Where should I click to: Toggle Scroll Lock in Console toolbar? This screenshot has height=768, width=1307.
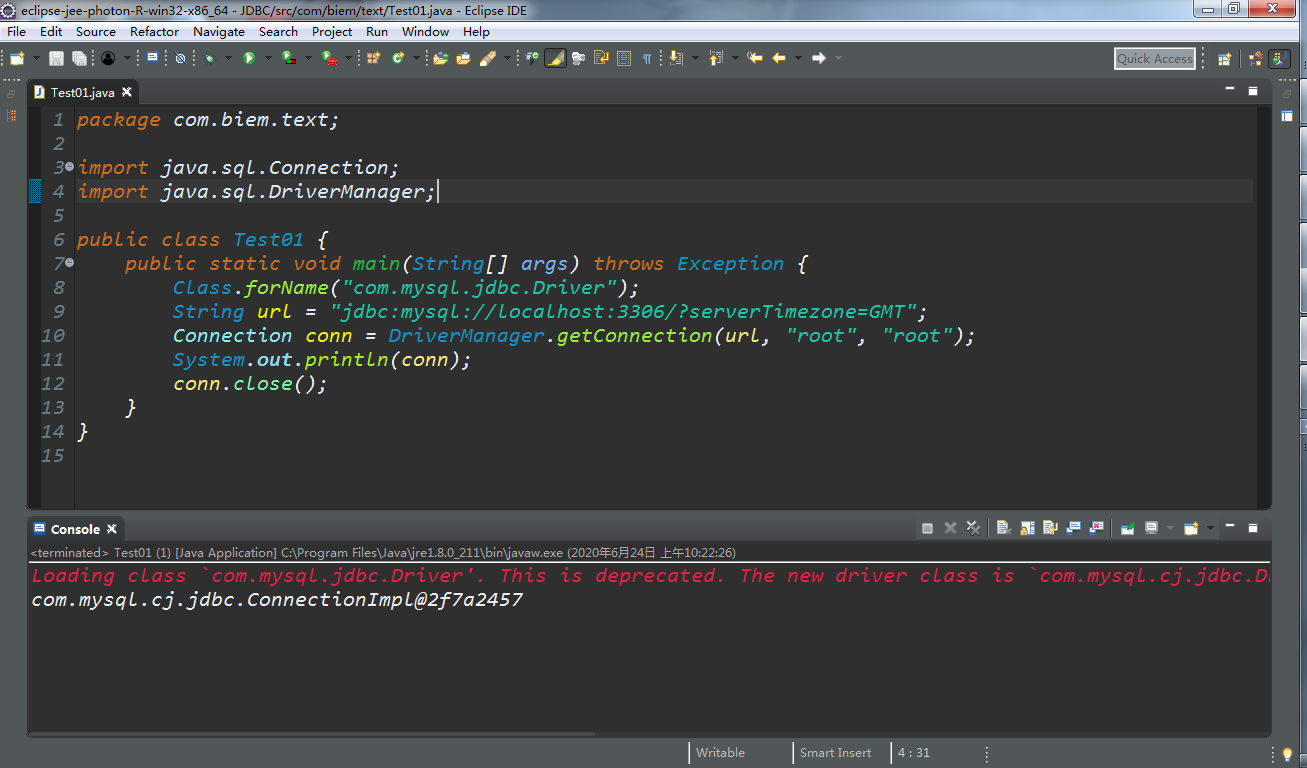coord(1027,528)
